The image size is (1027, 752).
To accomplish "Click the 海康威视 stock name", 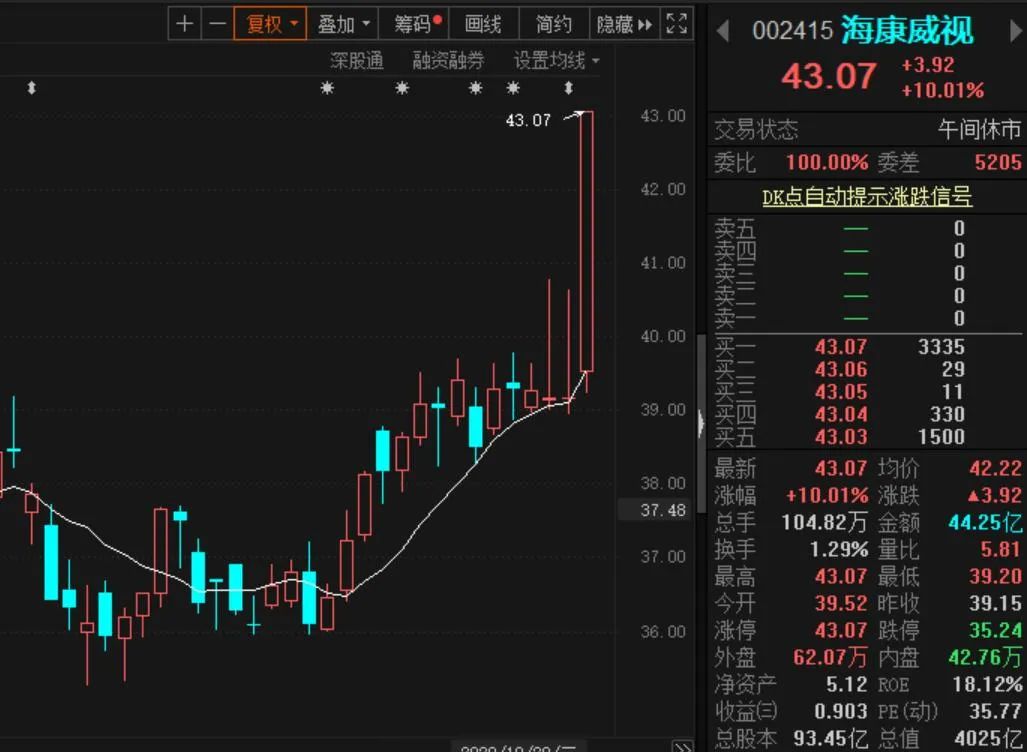I will (x=907, y=30).
